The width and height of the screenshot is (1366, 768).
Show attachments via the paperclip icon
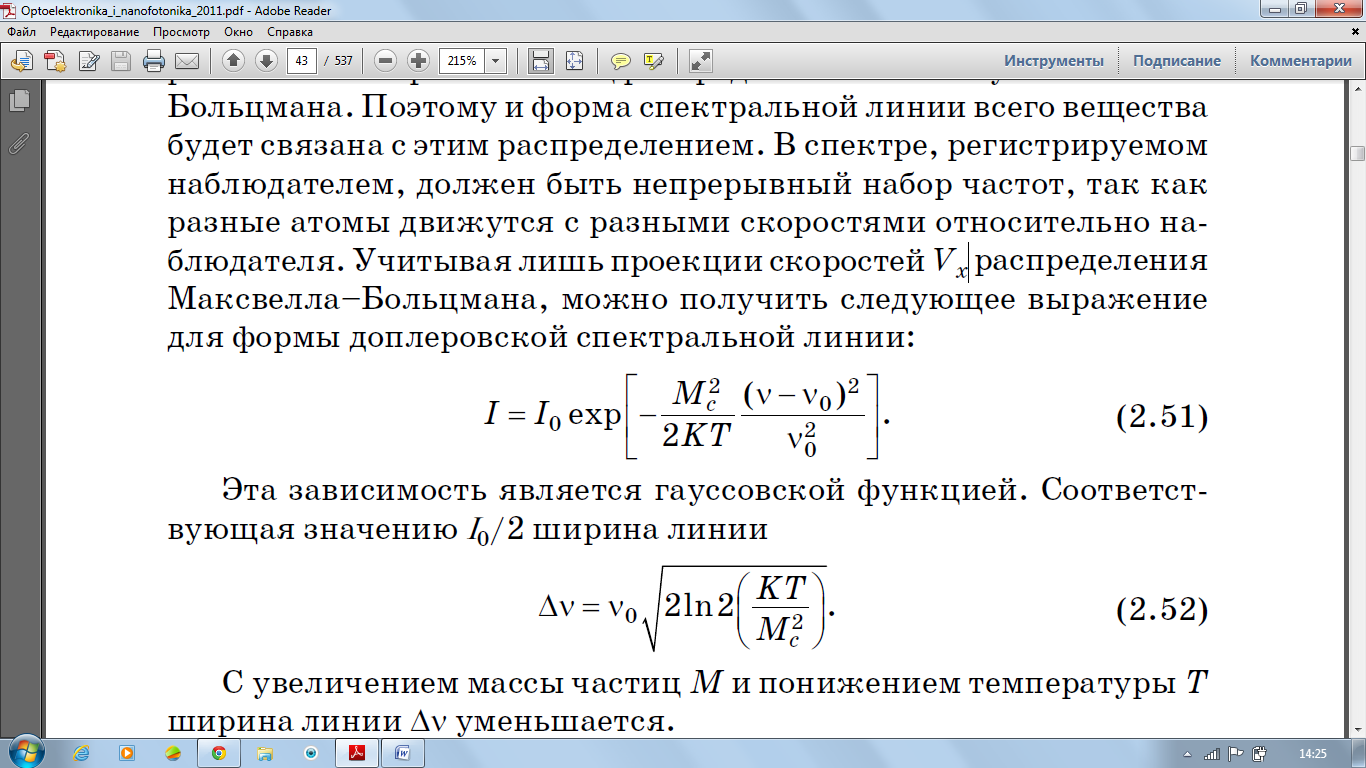(18, 142)
